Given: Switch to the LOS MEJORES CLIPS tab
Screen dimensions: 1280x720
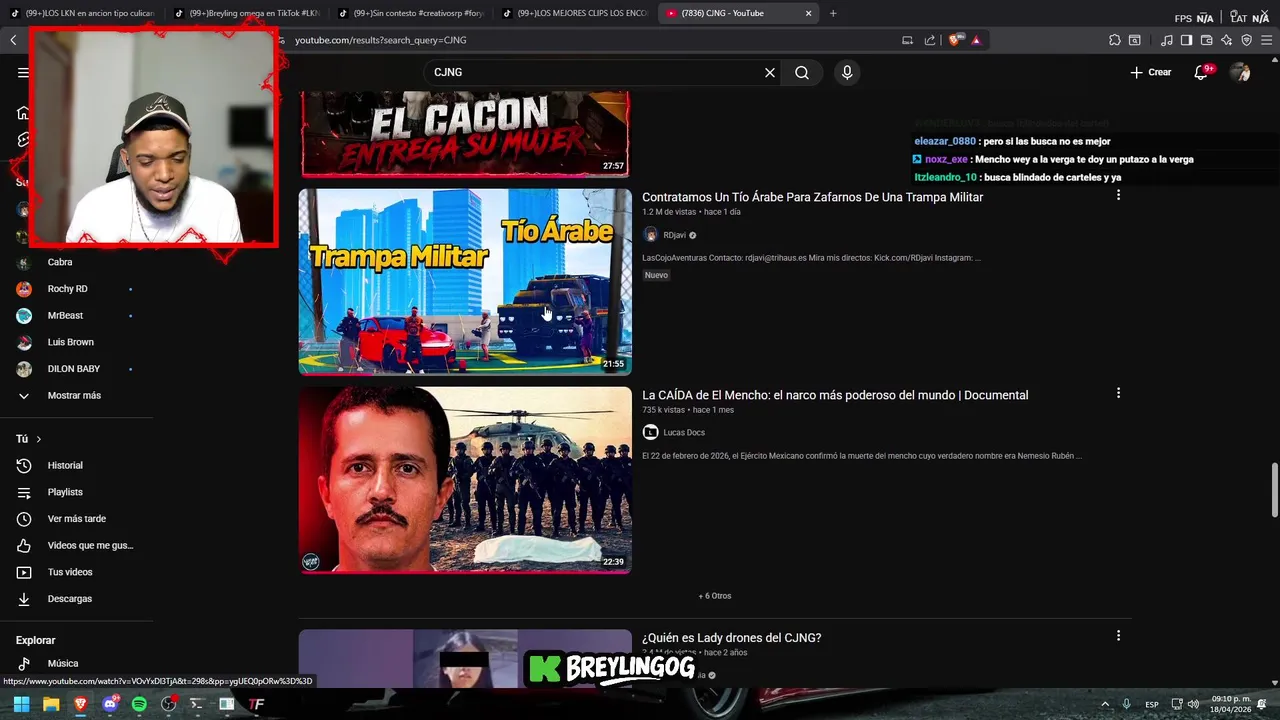Looking at the screenshot, I should click(x=575, y=13).
